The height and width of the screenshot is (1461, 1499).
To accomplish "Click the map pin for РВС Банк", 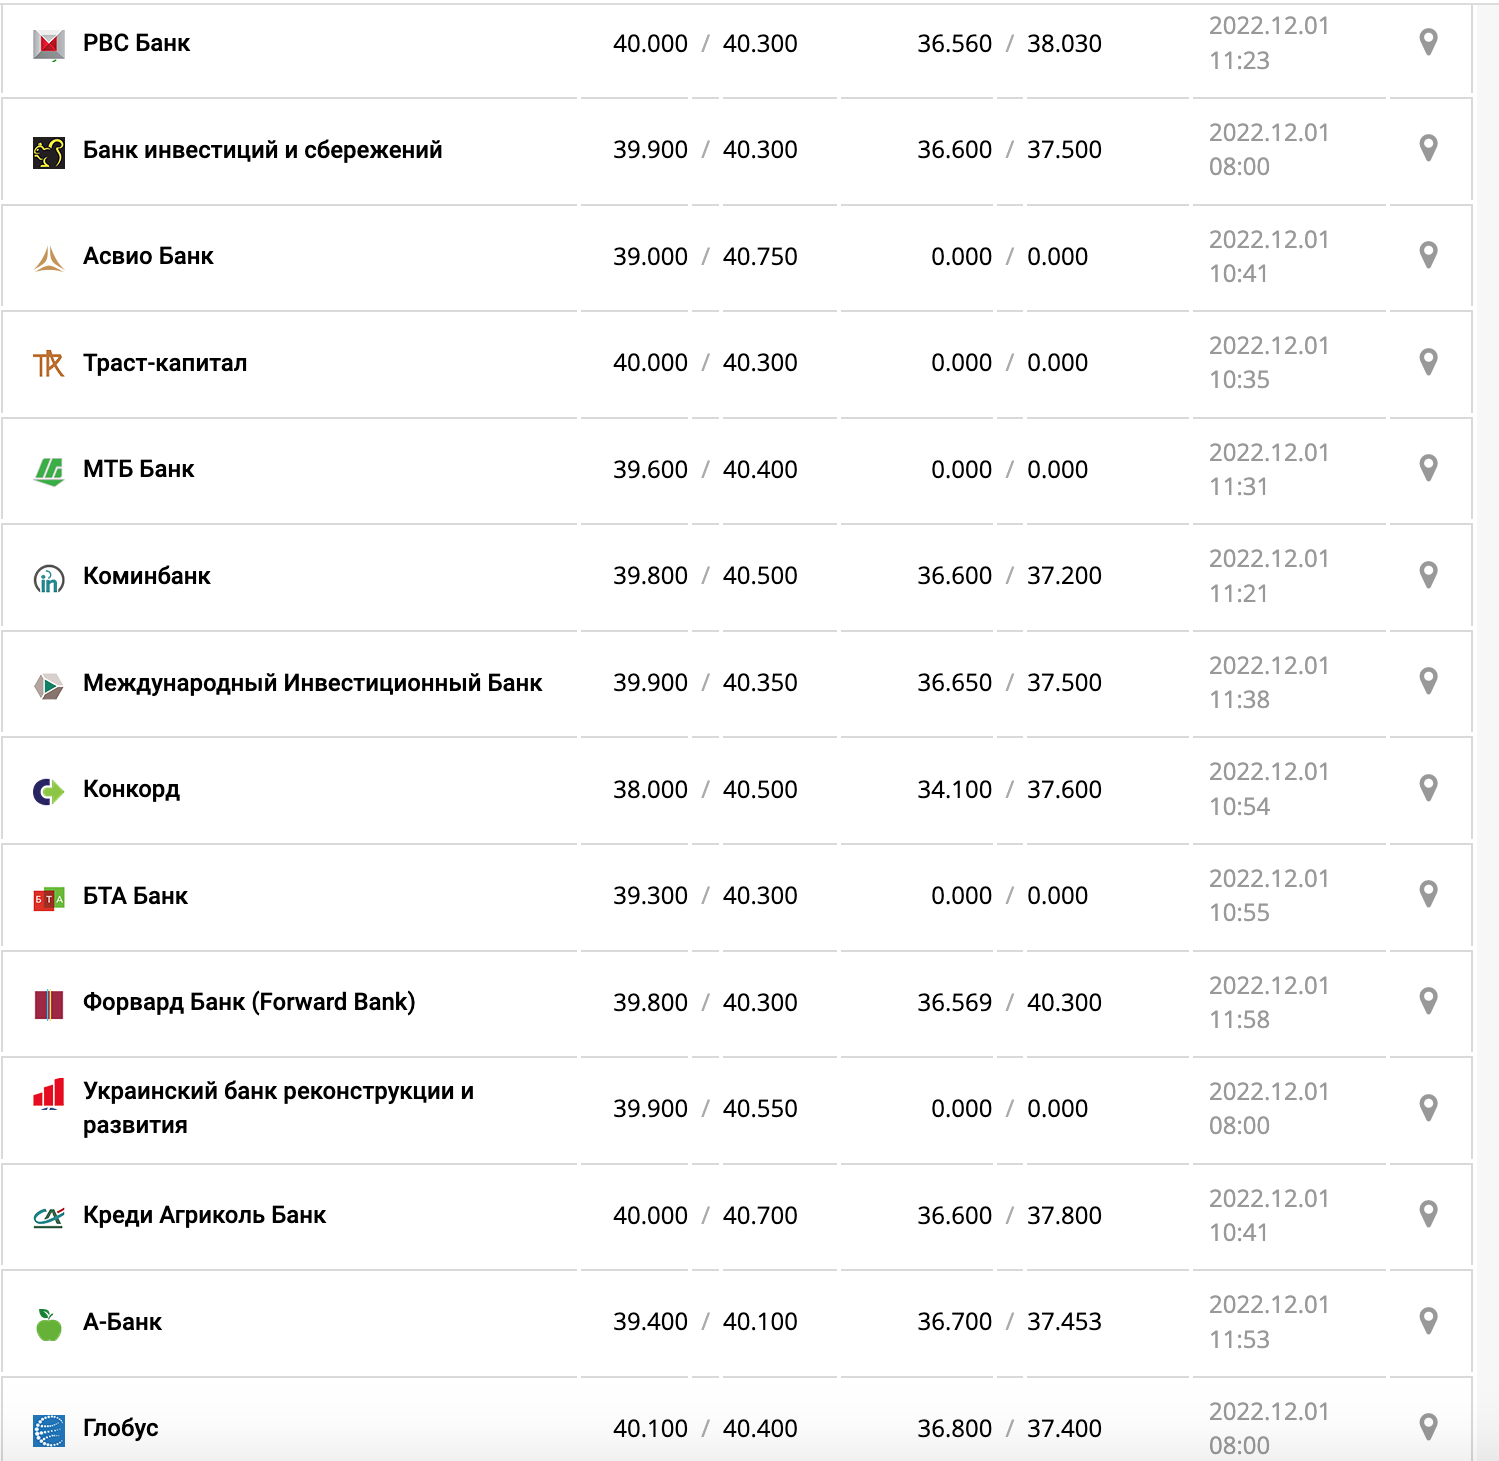I will [1428, 42].
